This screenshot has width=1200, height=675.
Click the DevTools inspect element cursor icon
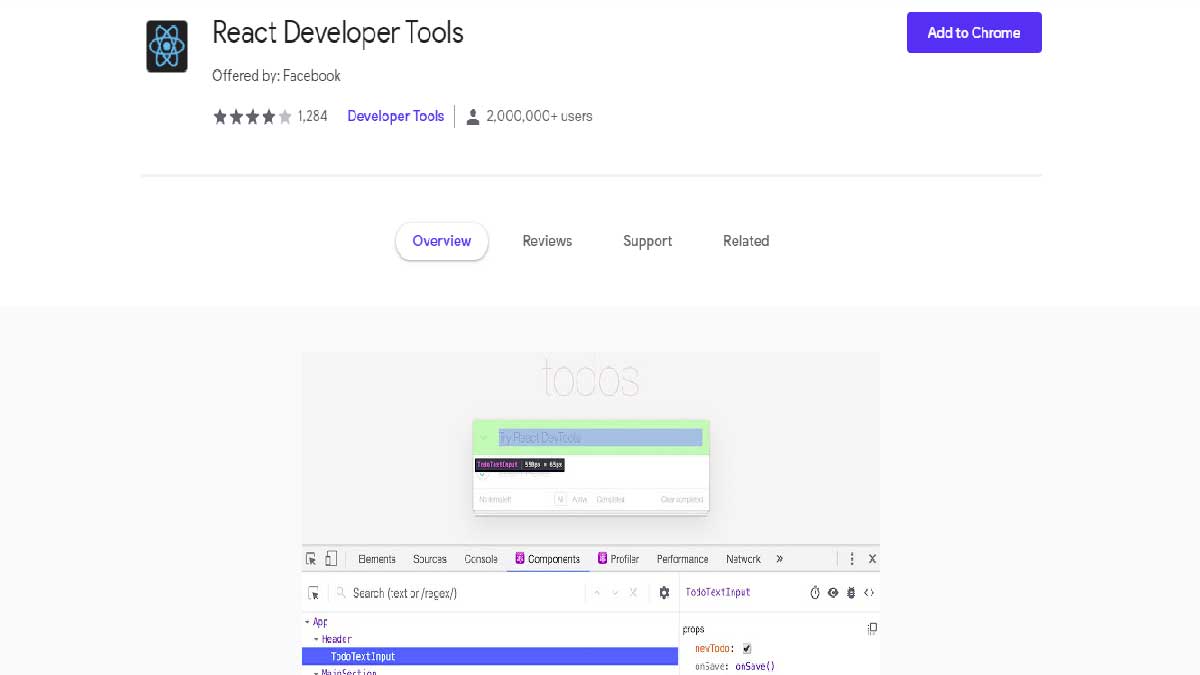(x=311, y=559)
